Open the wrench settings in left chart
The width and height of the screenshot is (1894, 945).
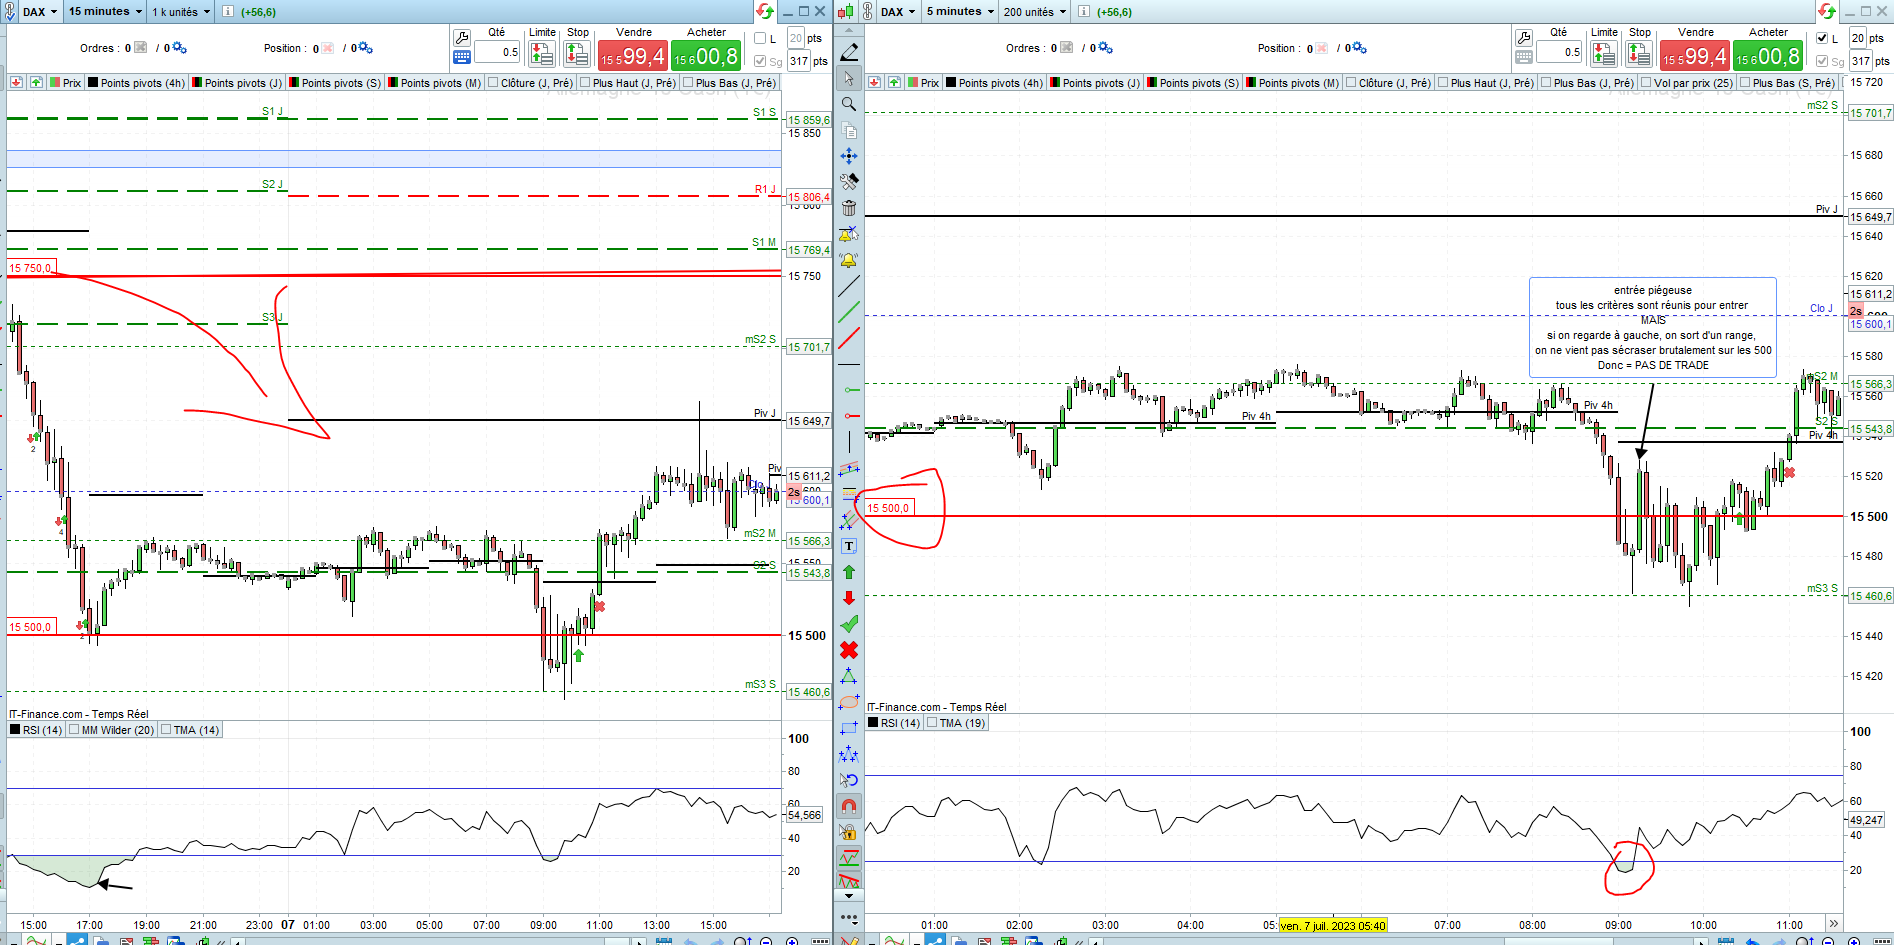462,38
